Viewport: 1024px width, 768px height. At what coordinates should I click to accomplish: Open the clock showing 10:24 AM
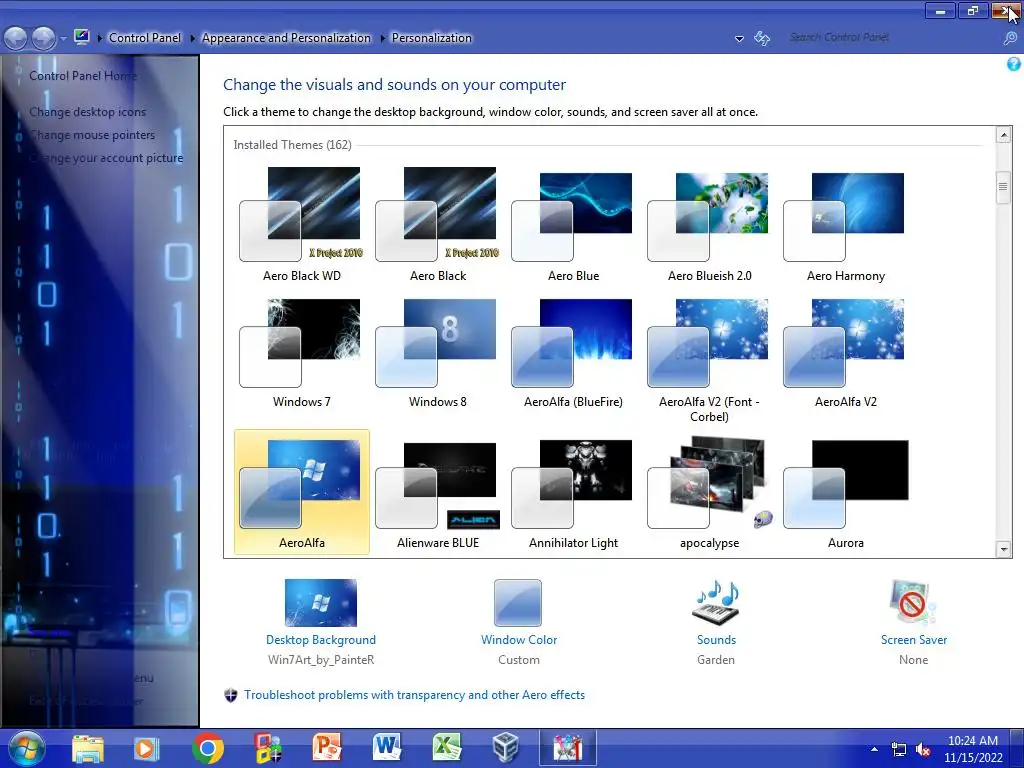coord(973,749)
